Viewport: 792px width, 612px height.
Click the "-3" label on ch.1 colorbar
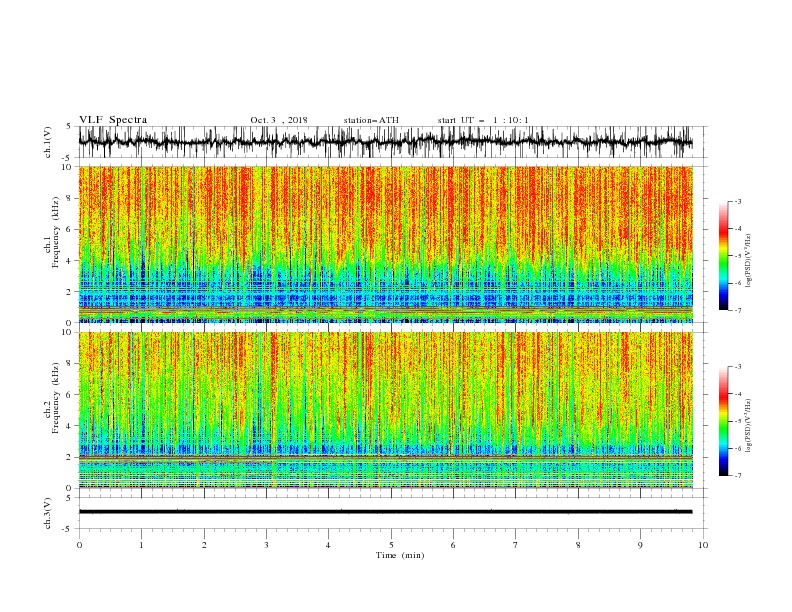(x=737, y=201)
